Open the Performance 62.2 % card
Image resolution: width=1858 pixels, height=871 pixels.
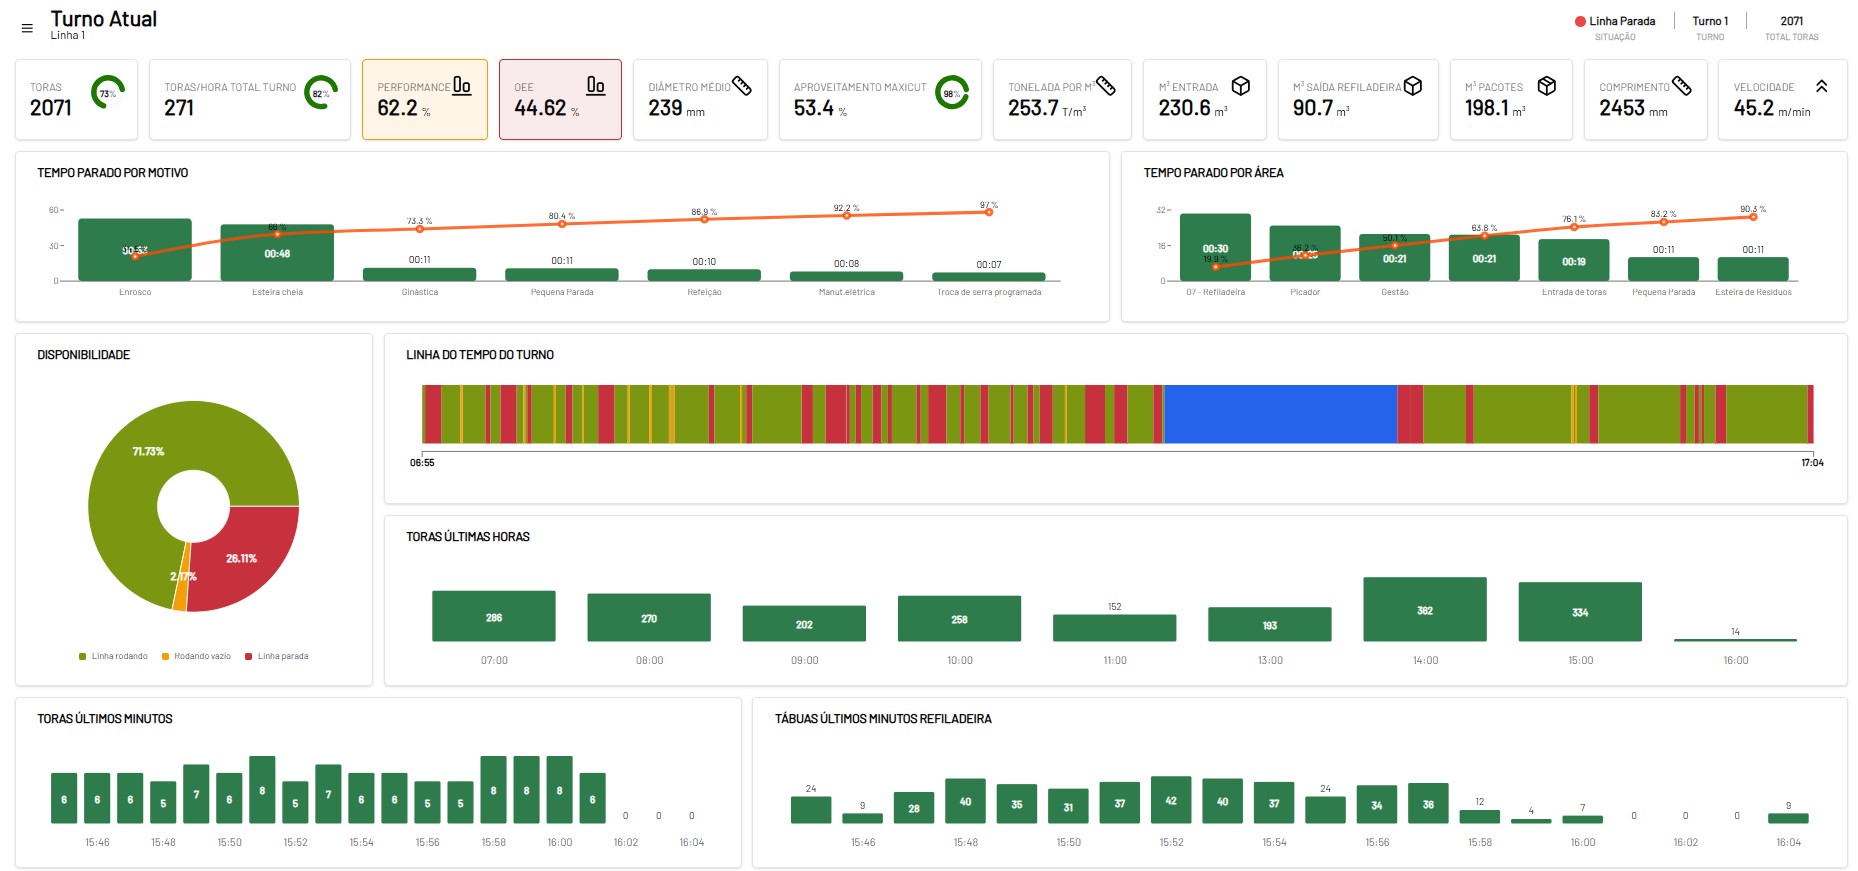click(x=425, y=99)
